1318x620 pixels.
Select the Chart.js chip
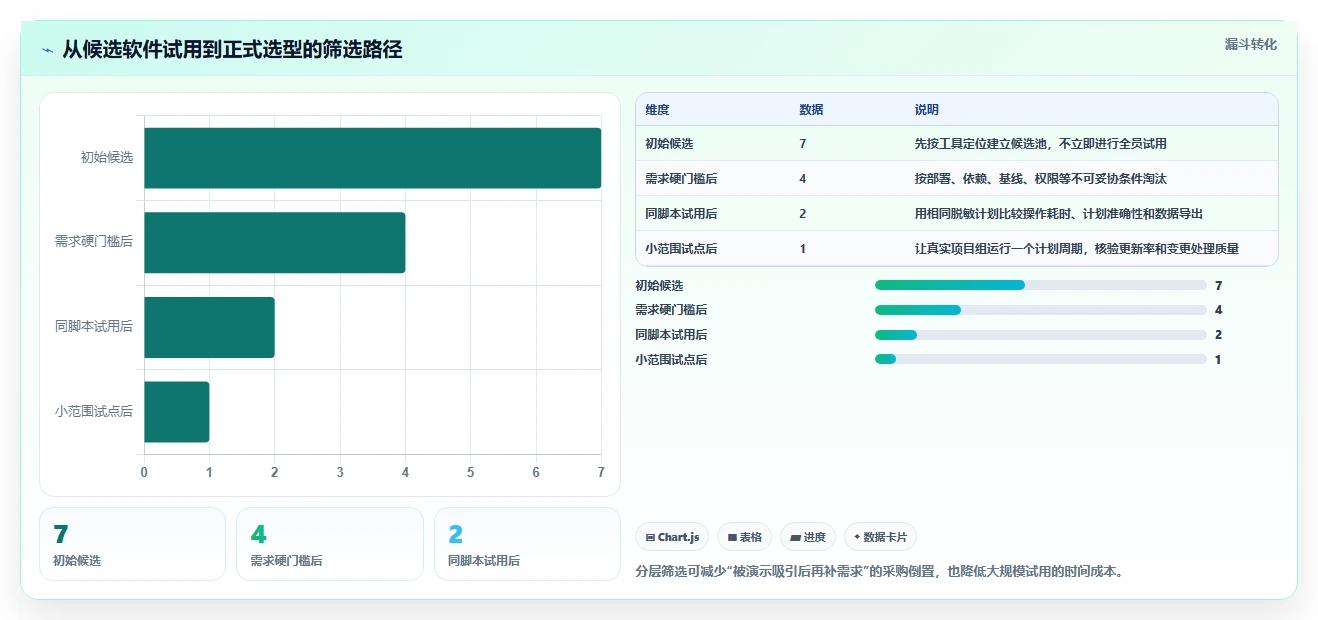click(x=672, y=537)
